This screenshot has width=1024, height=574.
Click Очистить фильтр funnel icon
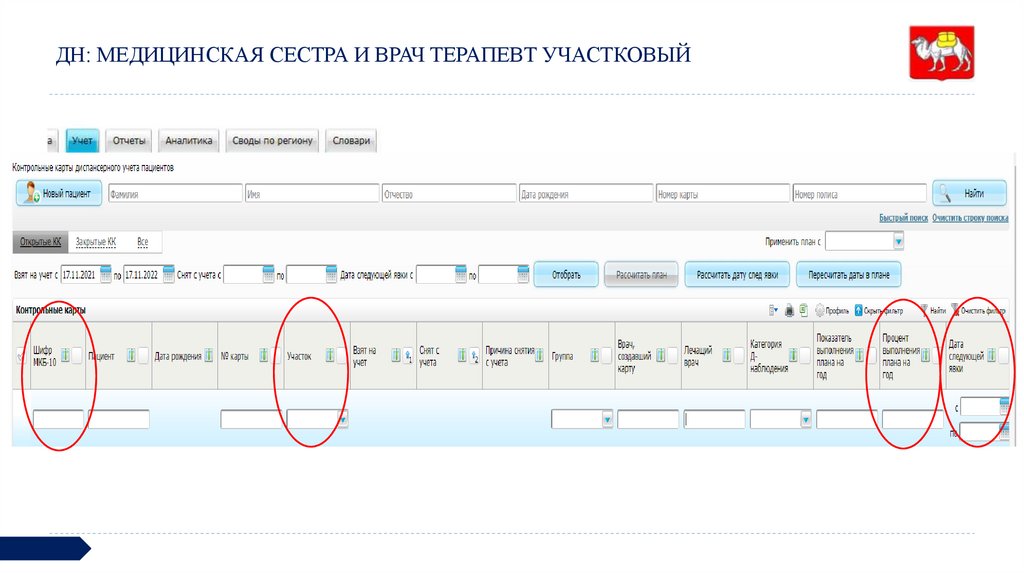pos(955,310)
